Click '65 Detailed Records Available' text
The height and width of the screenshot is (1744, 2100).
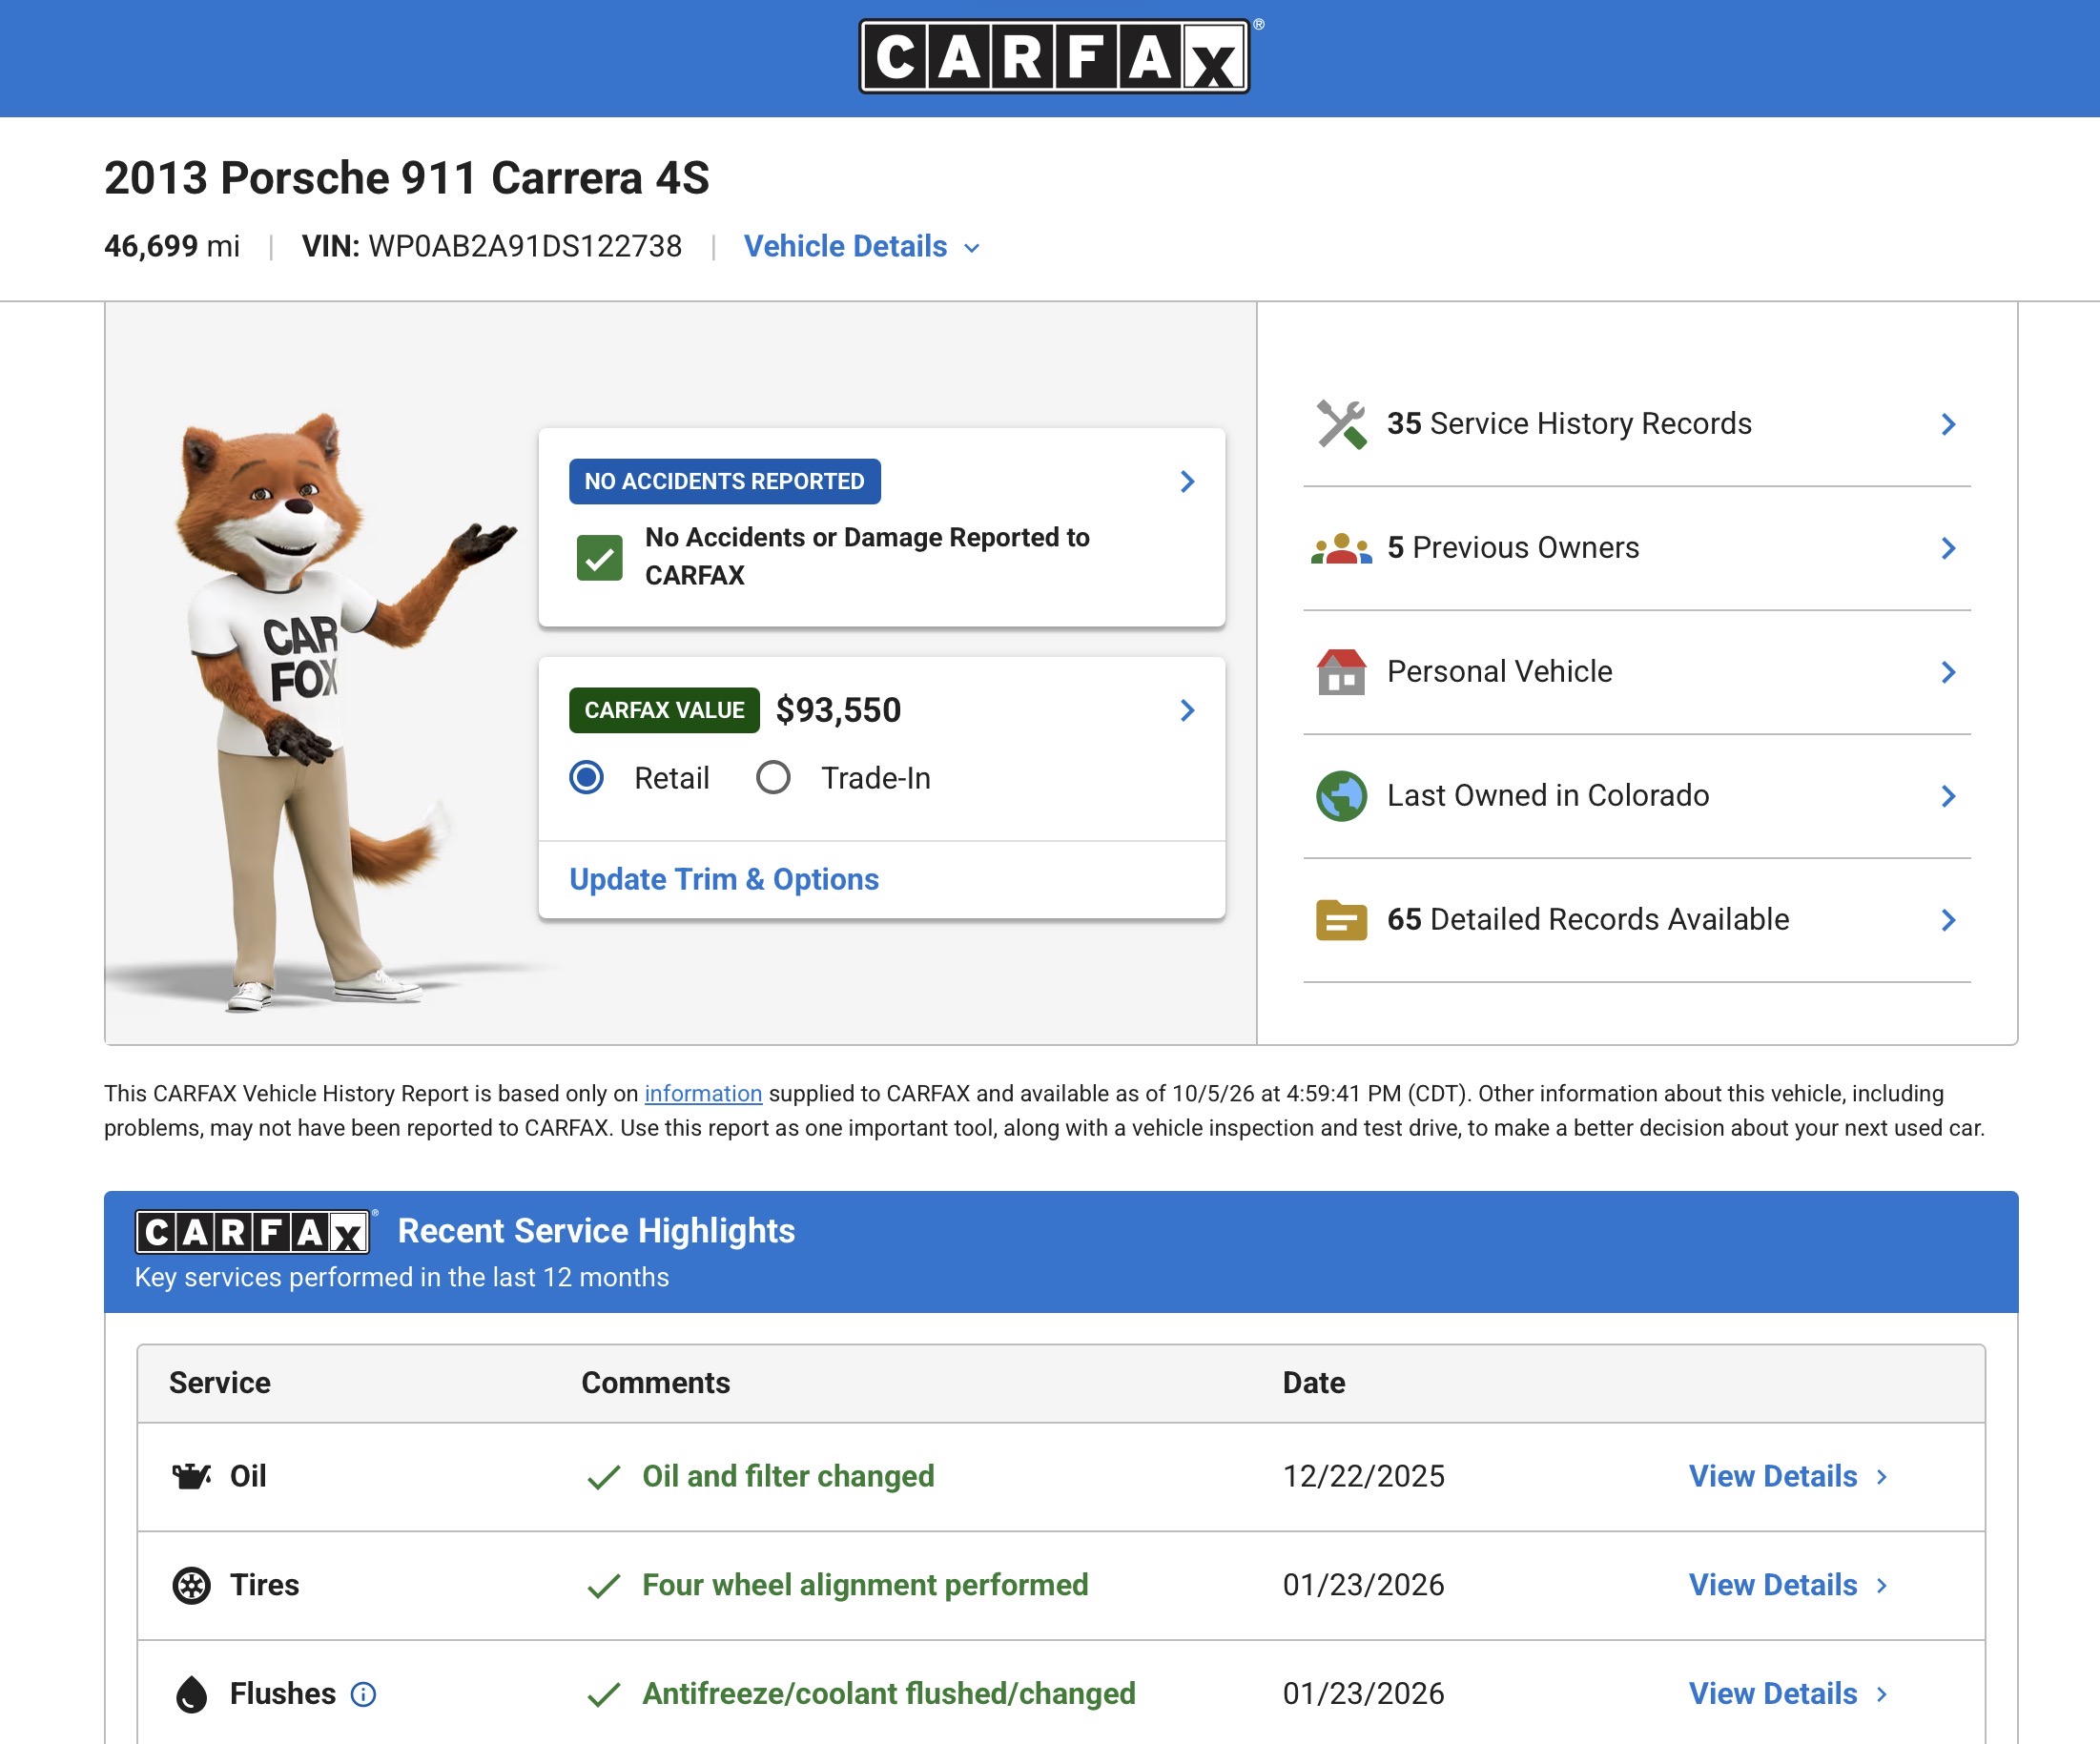1588,920
